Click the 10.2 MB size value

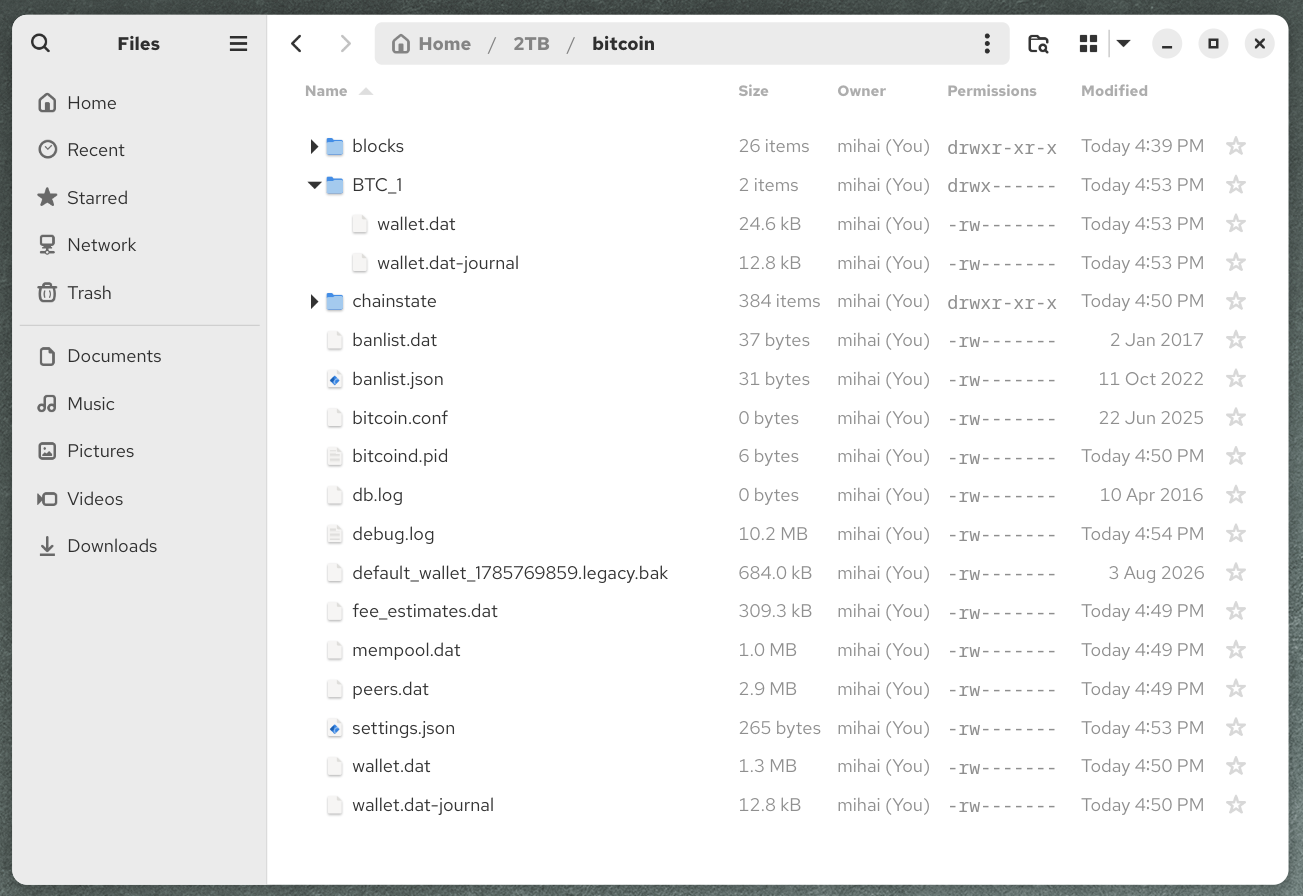773,534
